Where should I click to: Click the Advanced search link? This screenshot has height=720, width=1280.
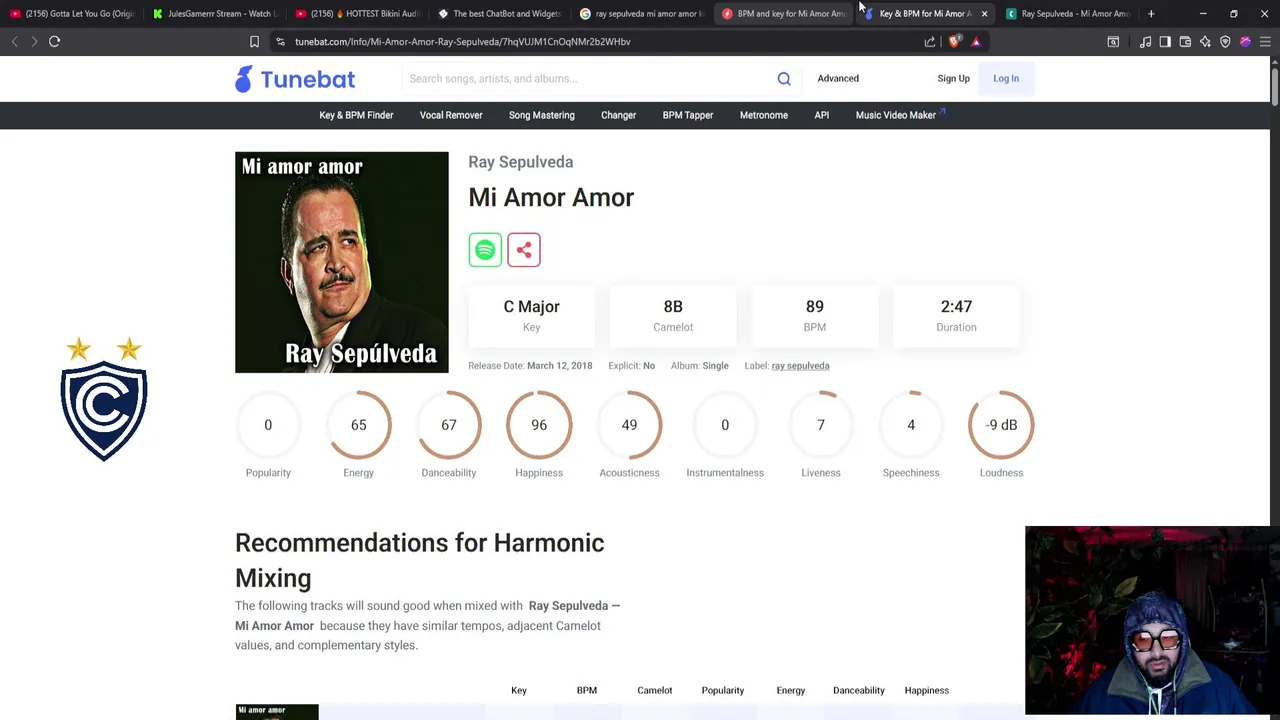click(x=838, y=78)
